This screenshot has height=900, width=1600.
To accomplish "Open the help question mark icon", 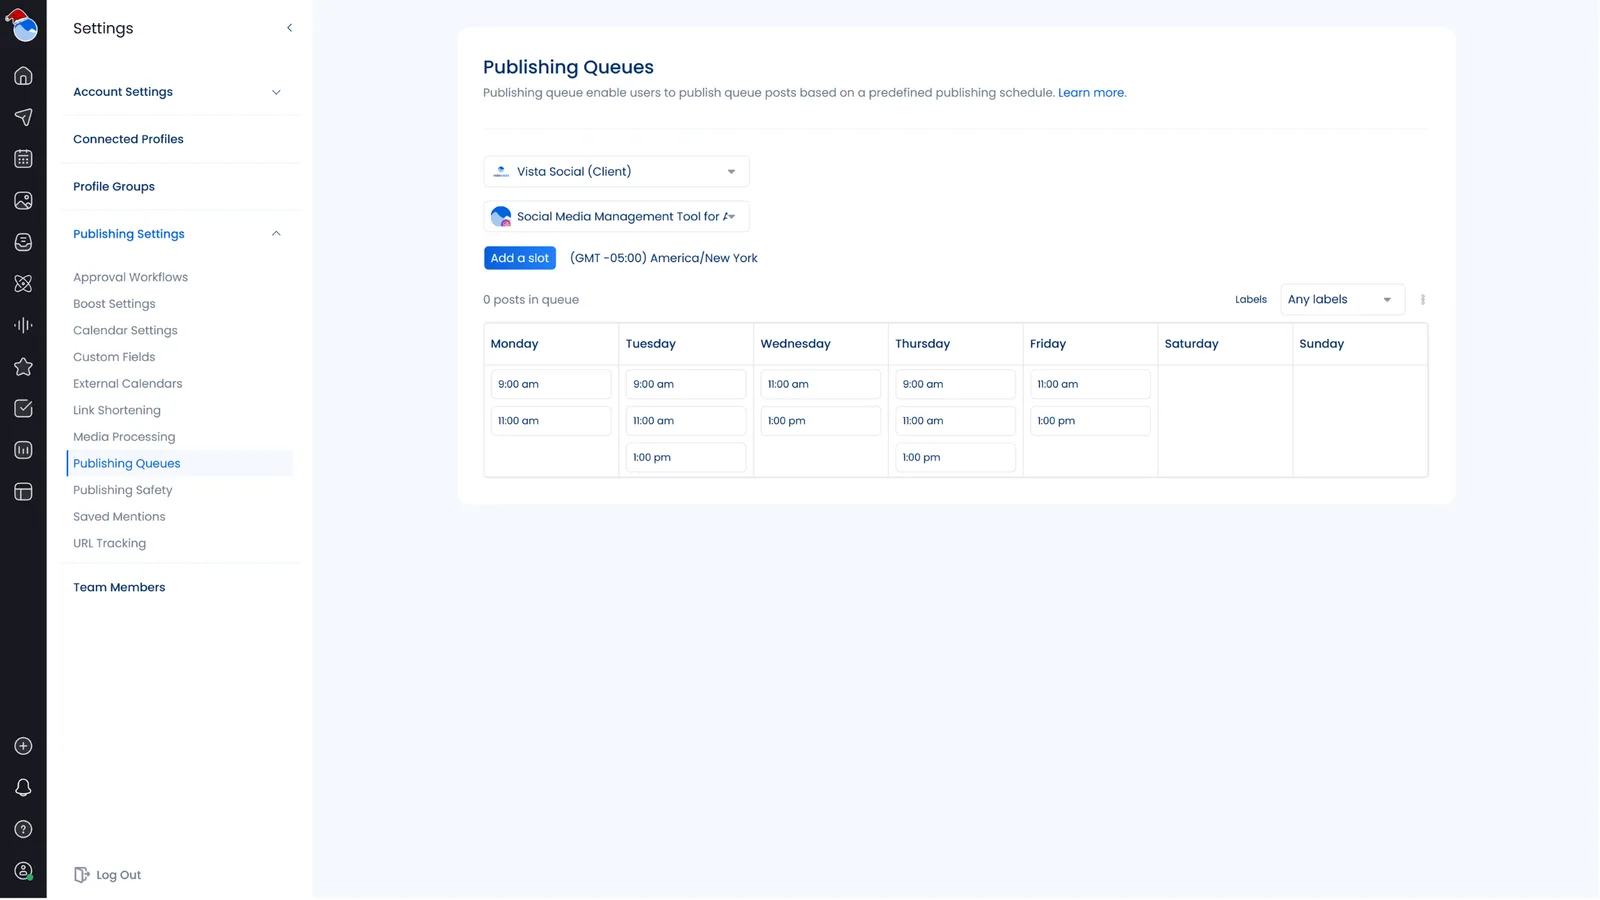I will coord(23,829).
